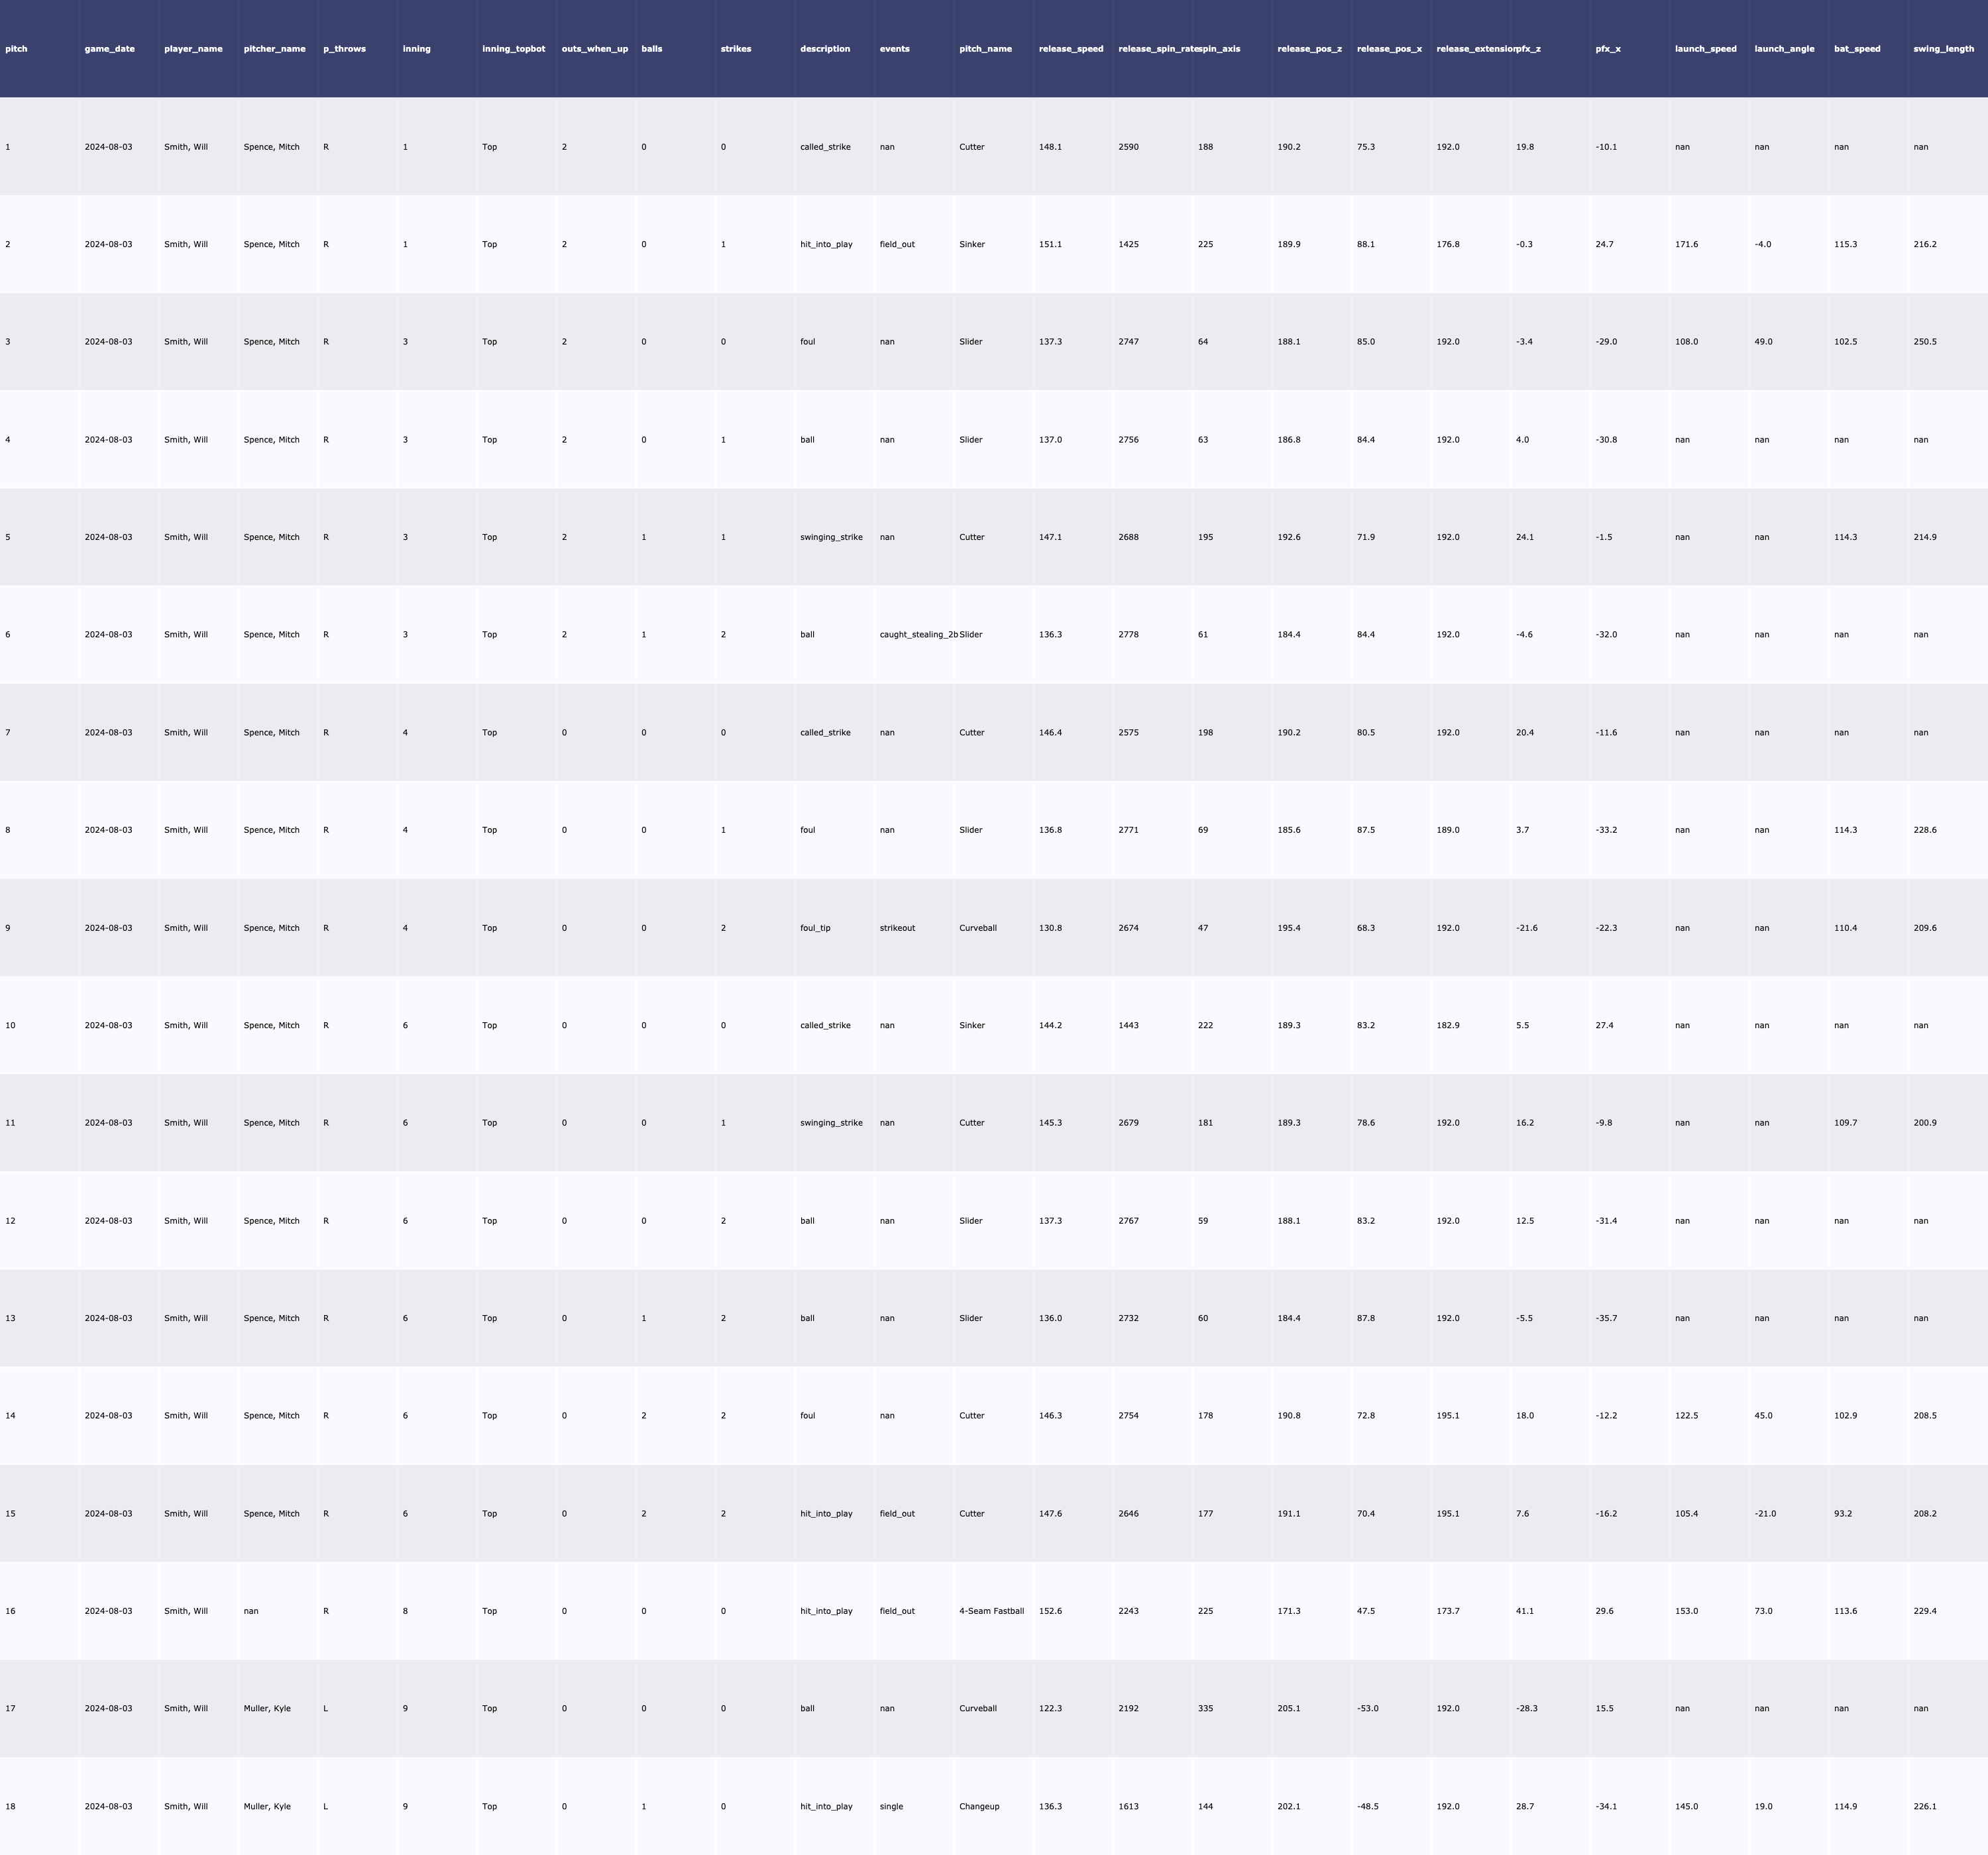1988x1855 pixels.
Task: Click the description column header
Action: pos(824,49)
